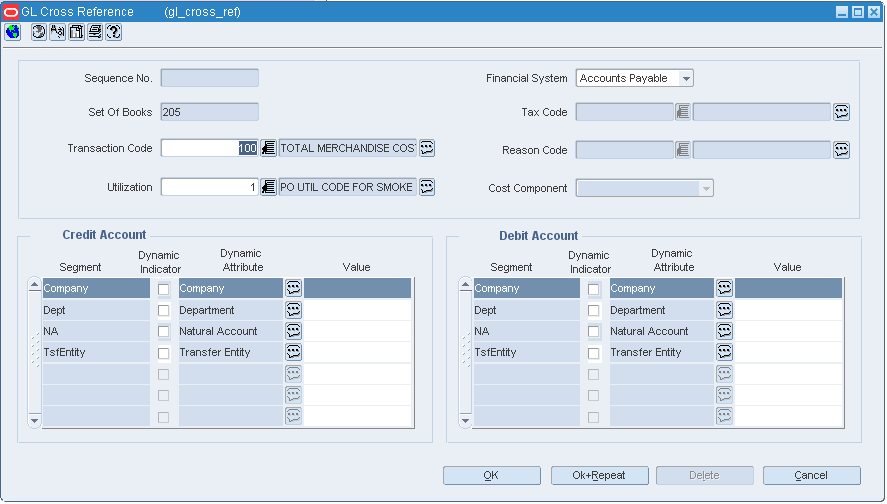Screen dimensions: 887x504
Task: Click the colored globe toolbar icon
Action: click(13, 32)
